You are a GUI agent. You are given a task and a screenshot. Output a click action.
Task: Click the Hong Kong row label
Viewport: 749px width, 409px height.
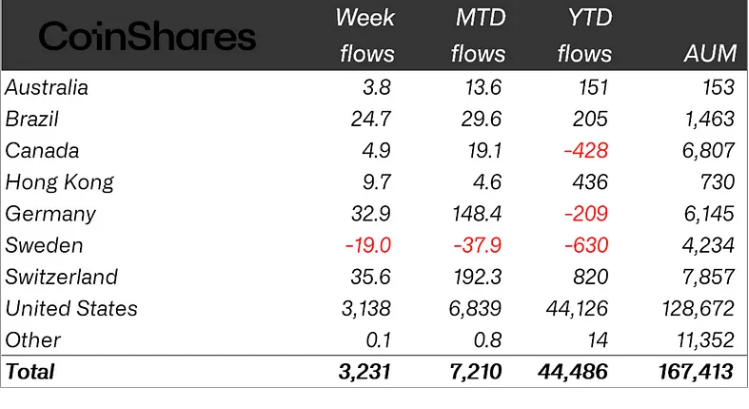59,182
